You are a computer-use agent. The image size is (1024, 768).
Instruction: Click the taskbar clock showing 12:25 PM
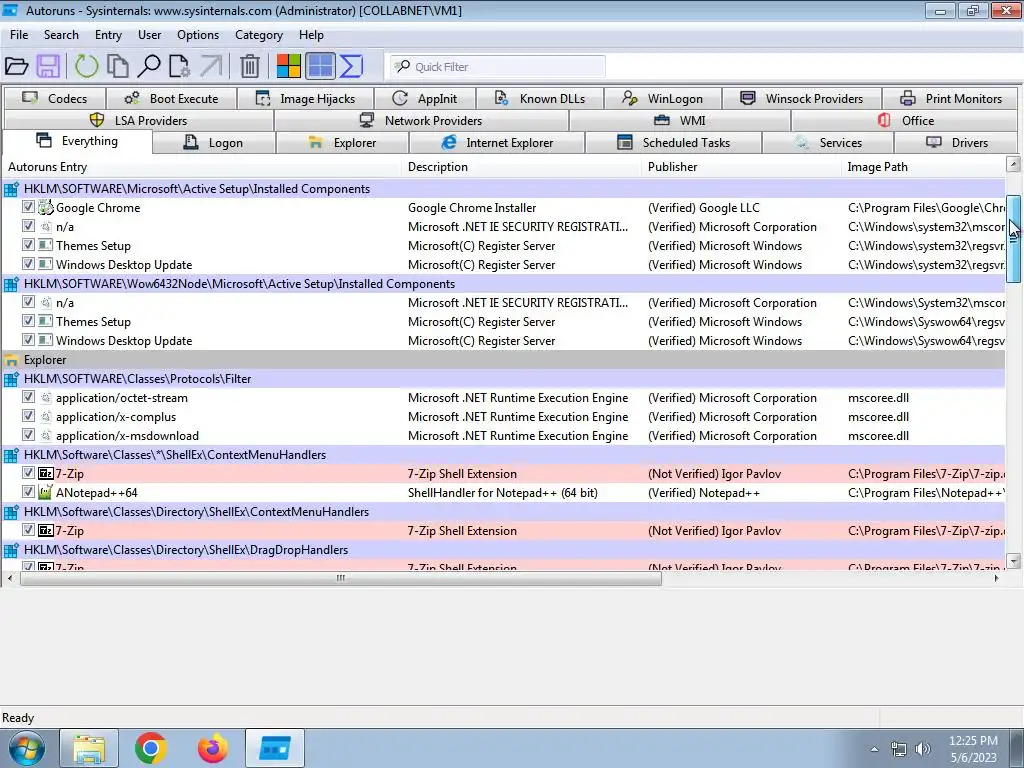[x=973, y=741]
